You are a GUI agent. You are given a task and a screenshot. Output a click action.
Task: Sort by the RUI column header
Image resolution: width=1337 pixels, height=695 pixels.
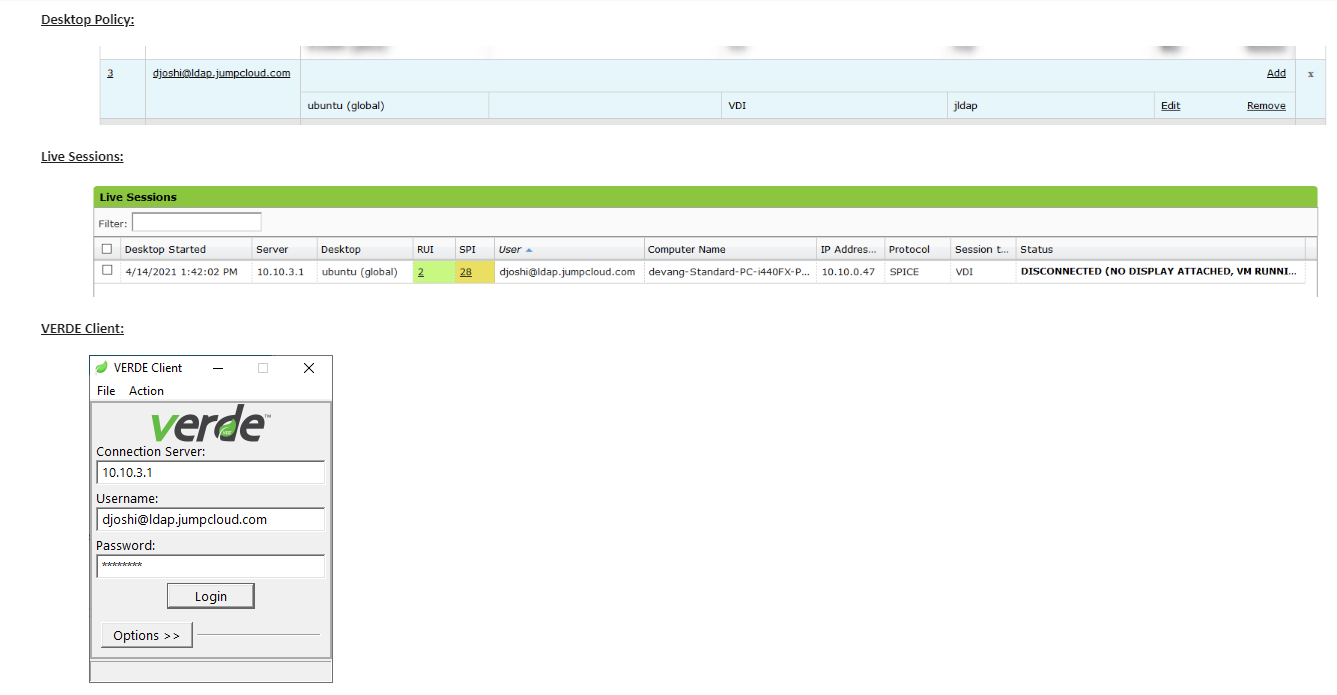click(433, 249)
